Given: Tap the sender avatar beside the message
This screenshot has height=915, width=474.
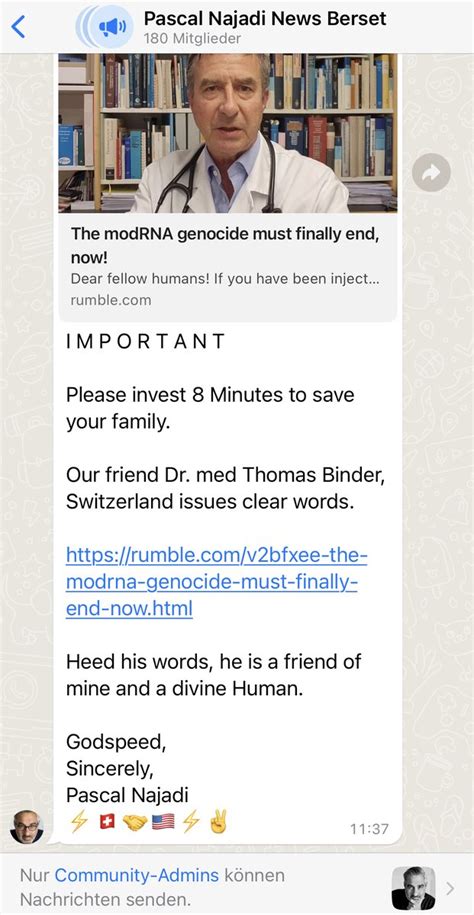Looking at the screenshot, I should [x=27, y=827].
